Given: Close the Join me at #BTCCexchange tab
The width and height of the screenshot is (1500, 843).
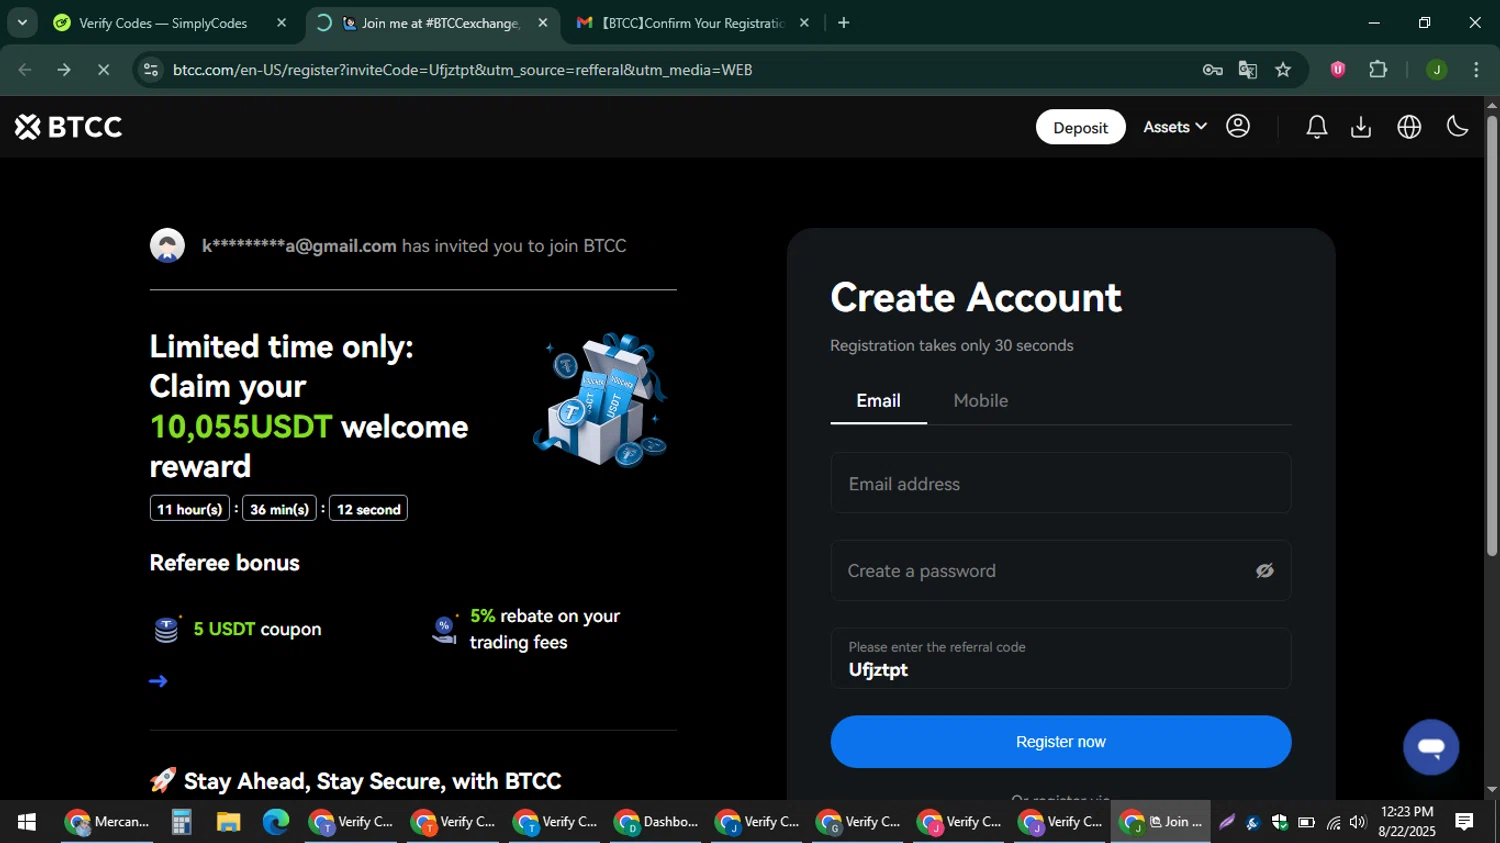Looking at the screenshot, I should (542, 23).
